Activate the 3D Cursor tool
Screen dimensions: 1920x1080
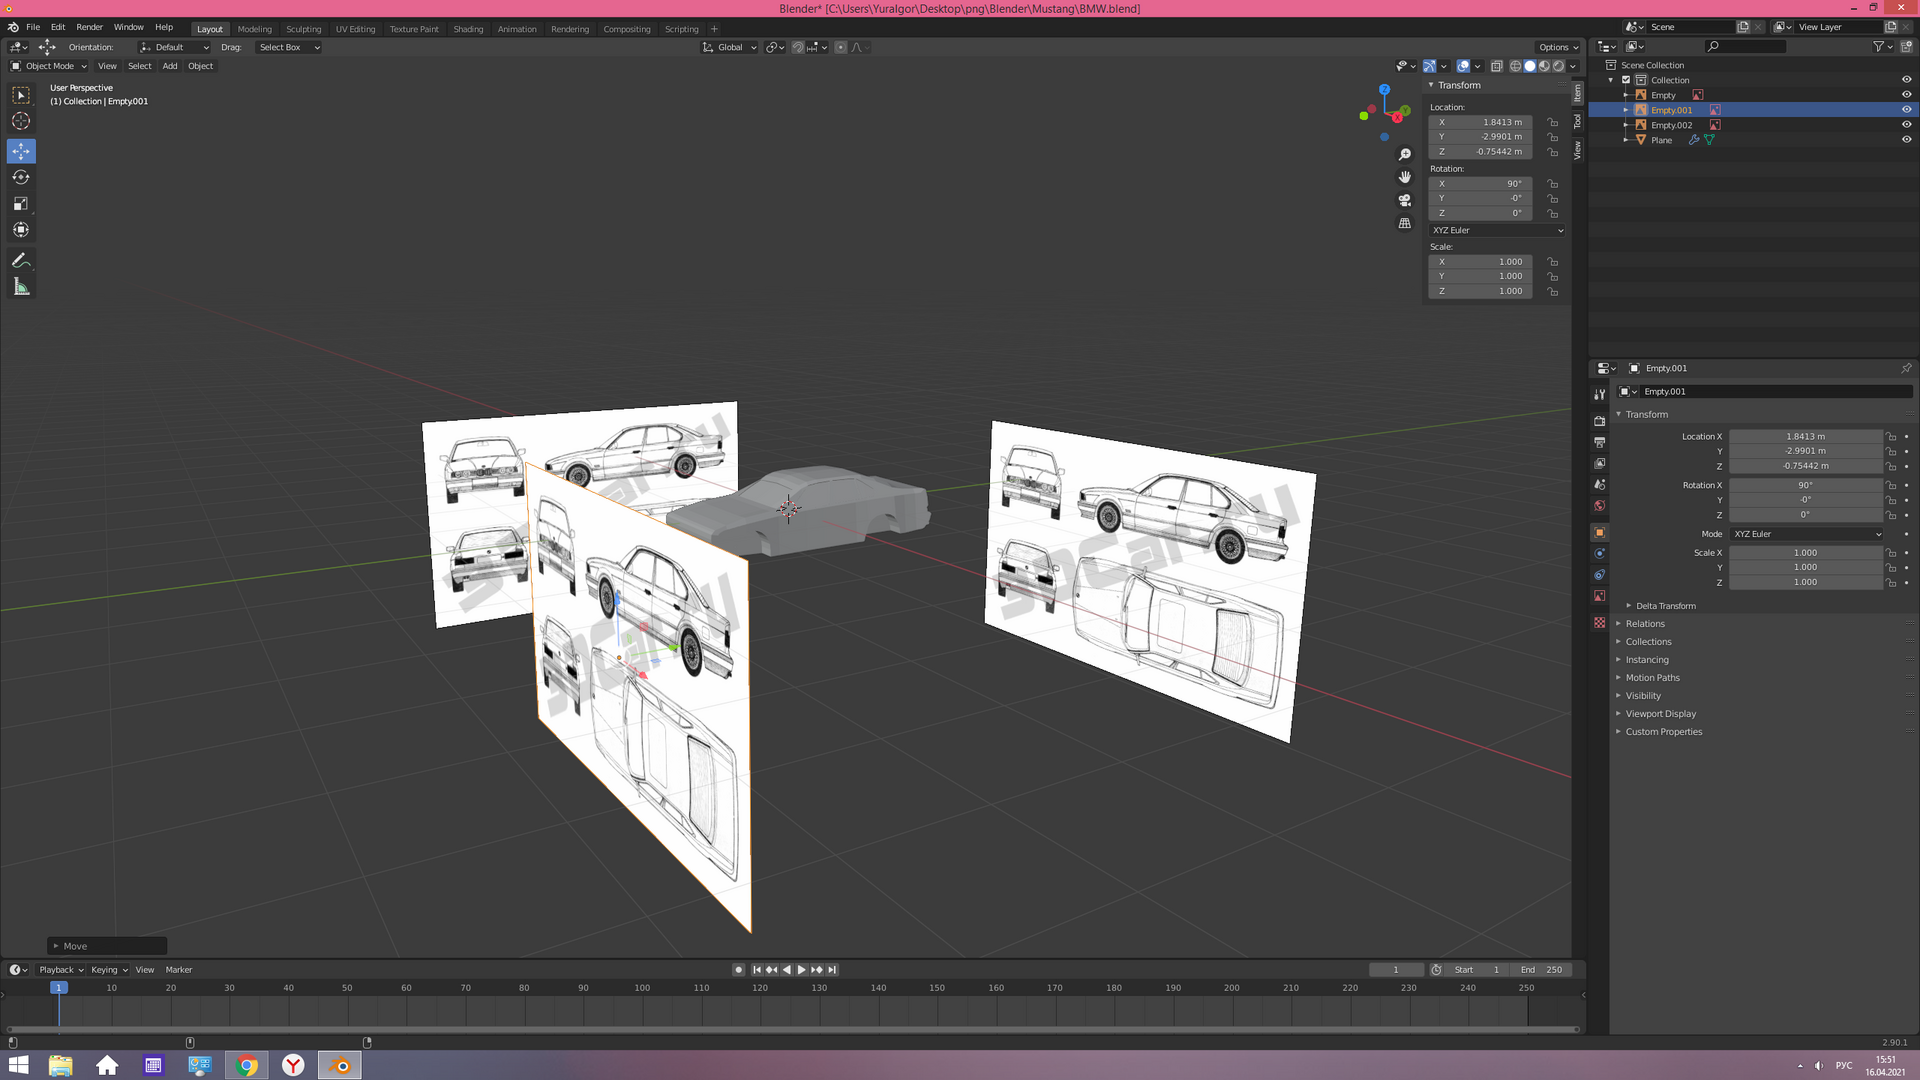[21, 122]
